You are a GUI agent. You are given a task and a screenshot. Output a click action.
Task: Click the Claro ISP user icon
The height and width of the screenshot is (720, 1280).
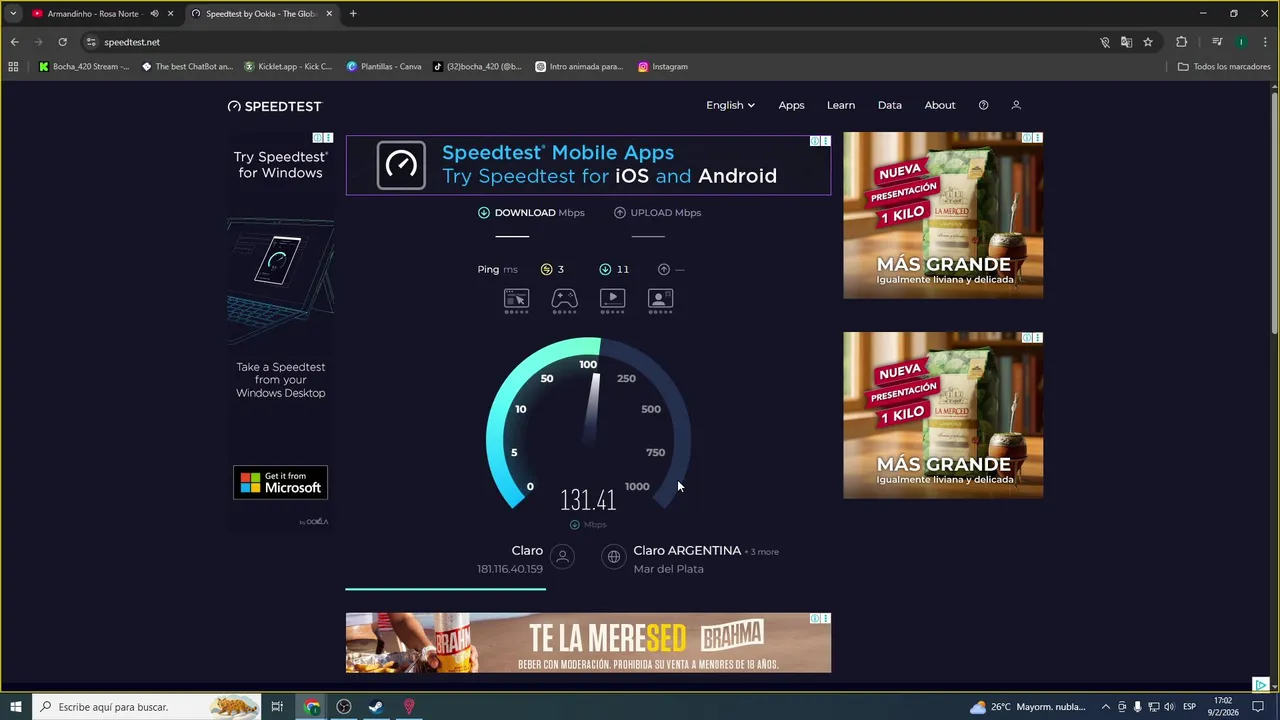coord(562,557)
